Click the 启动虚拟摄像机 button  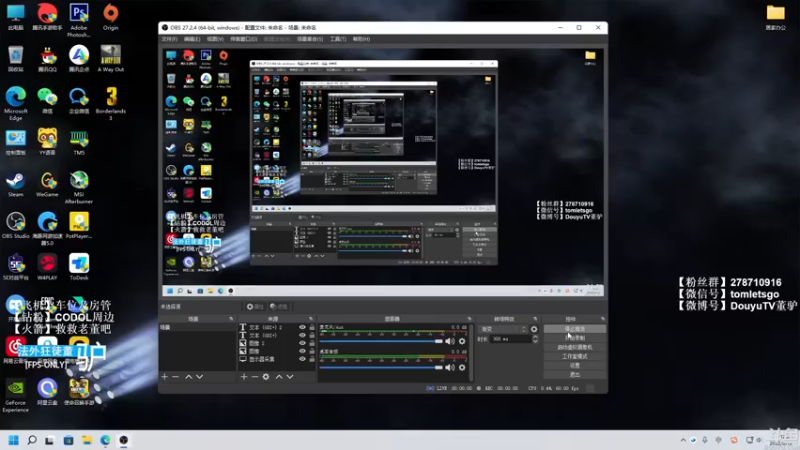574,347
